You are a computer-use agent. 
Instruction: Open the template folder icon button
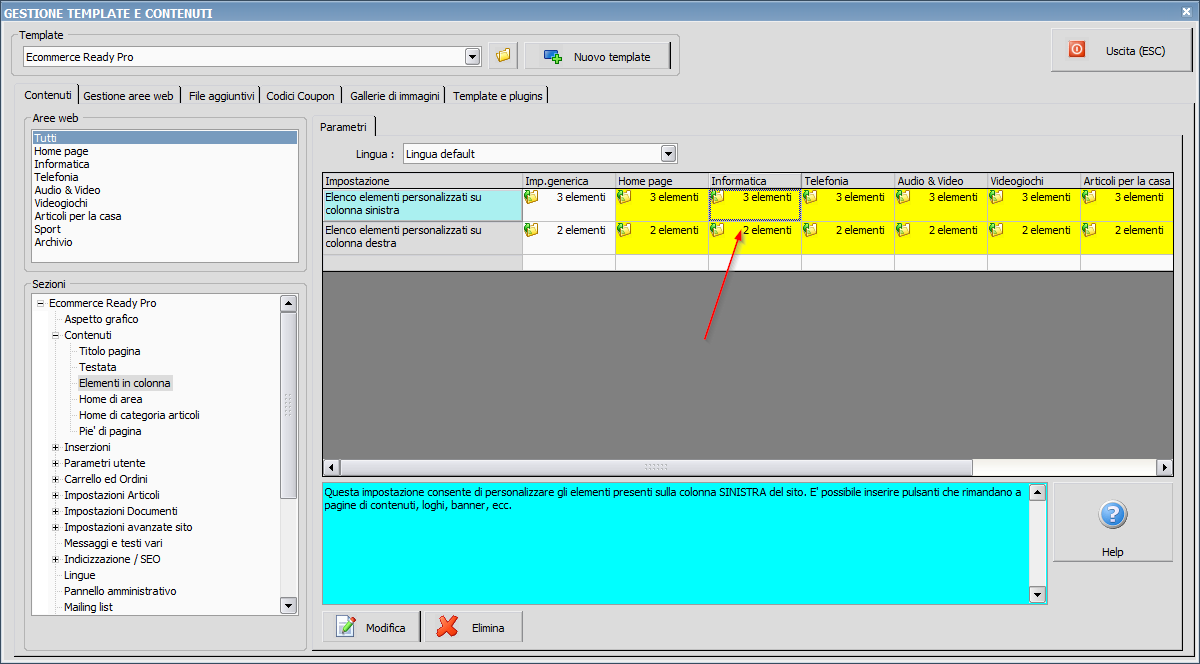503,56
